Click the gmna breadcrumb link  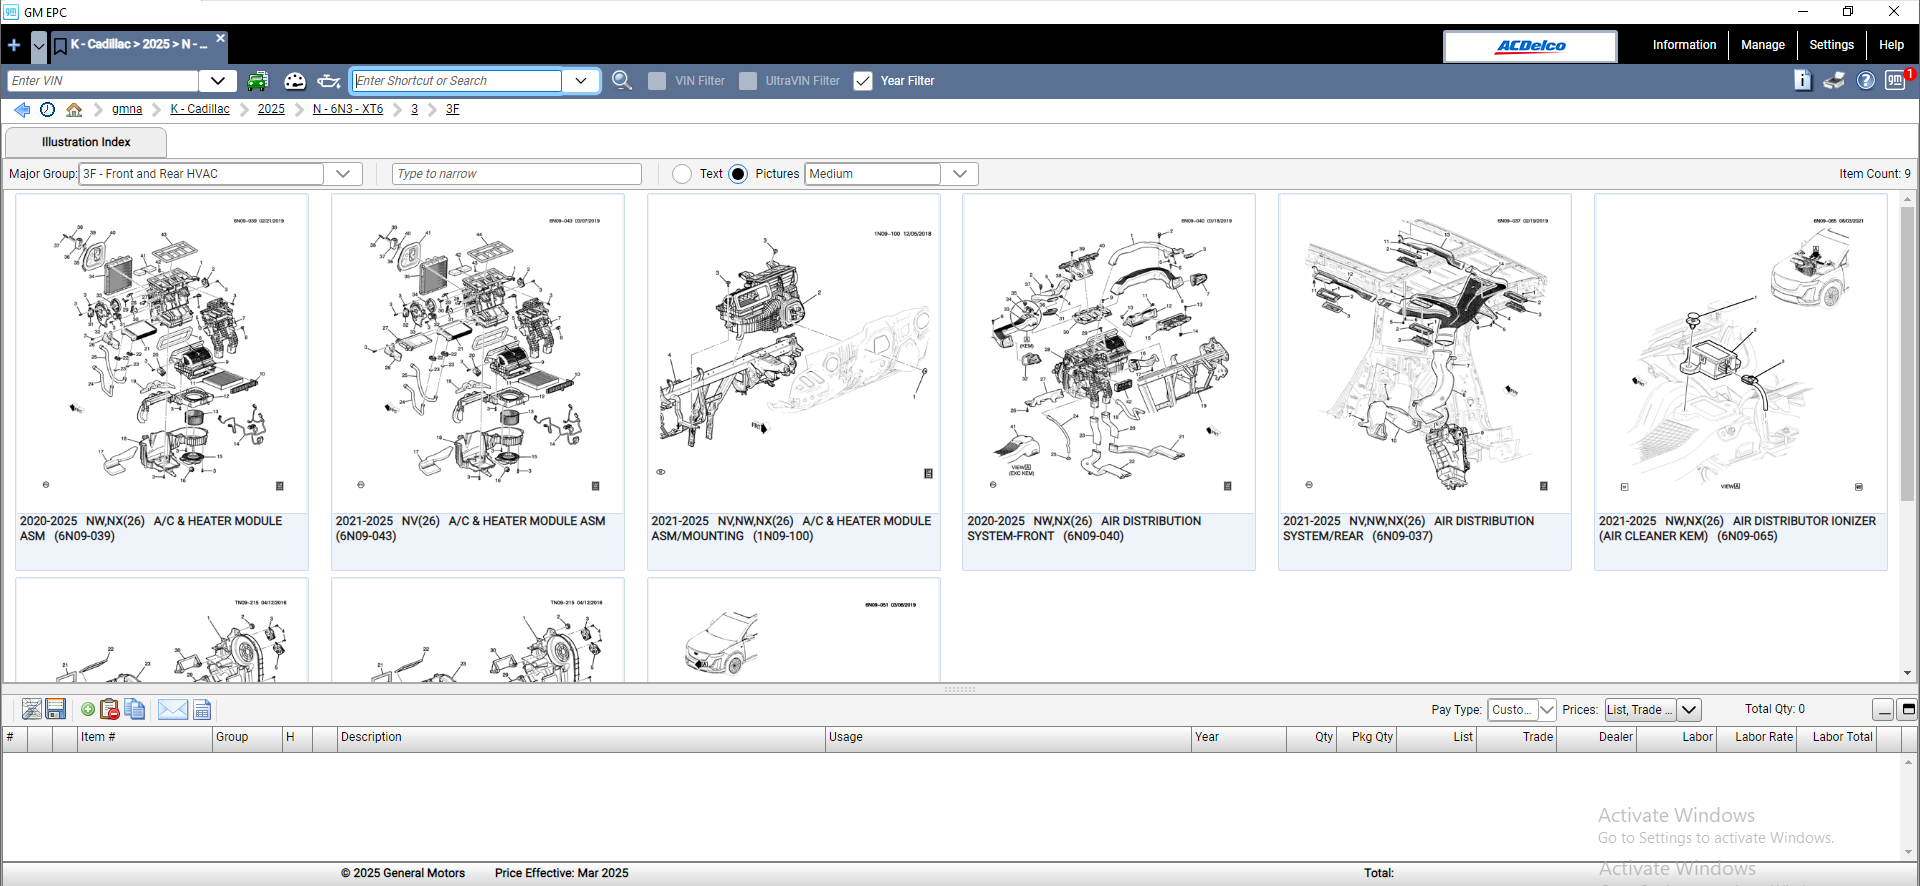coord(127,109)
